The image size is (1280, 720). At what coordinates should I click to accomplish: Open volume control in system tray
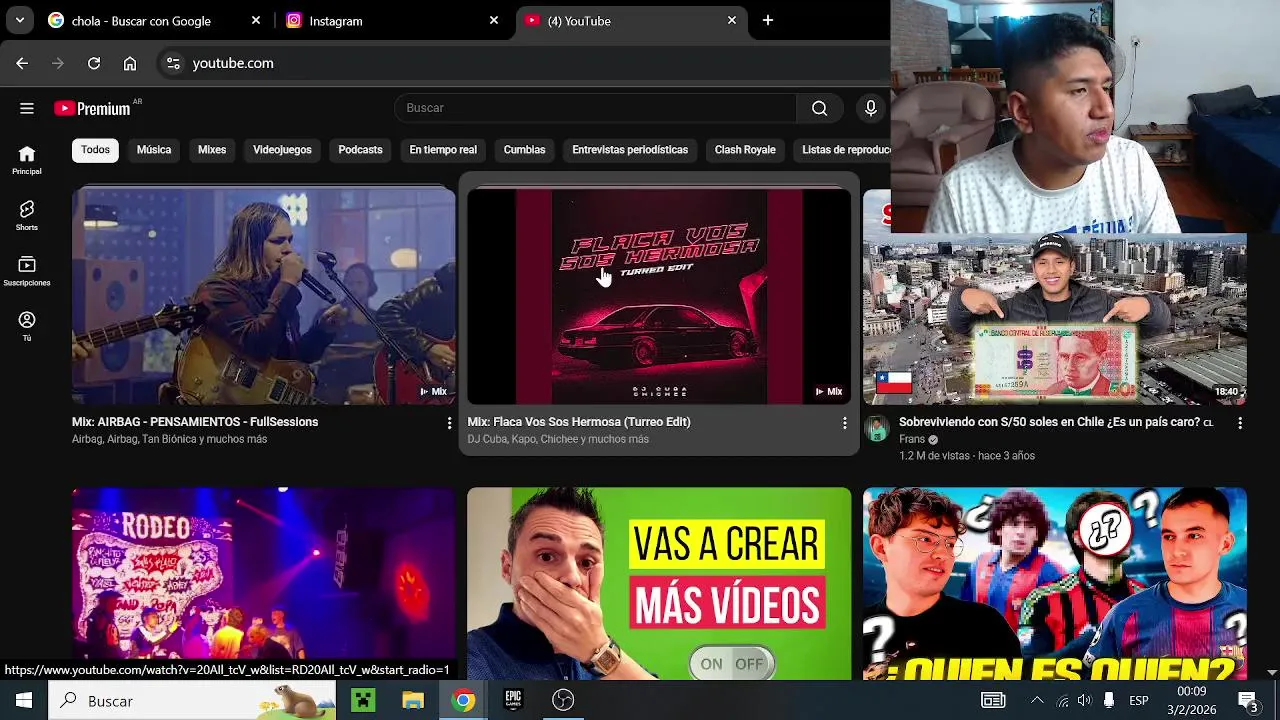(x=1083, y=700)
